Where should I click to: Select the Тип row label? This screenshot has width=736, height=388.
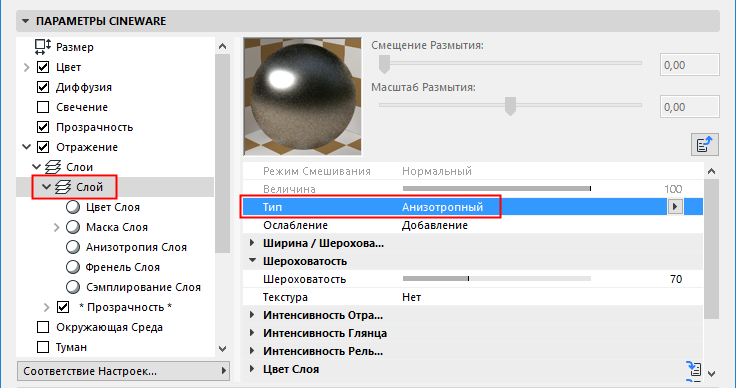pos(273,207)
